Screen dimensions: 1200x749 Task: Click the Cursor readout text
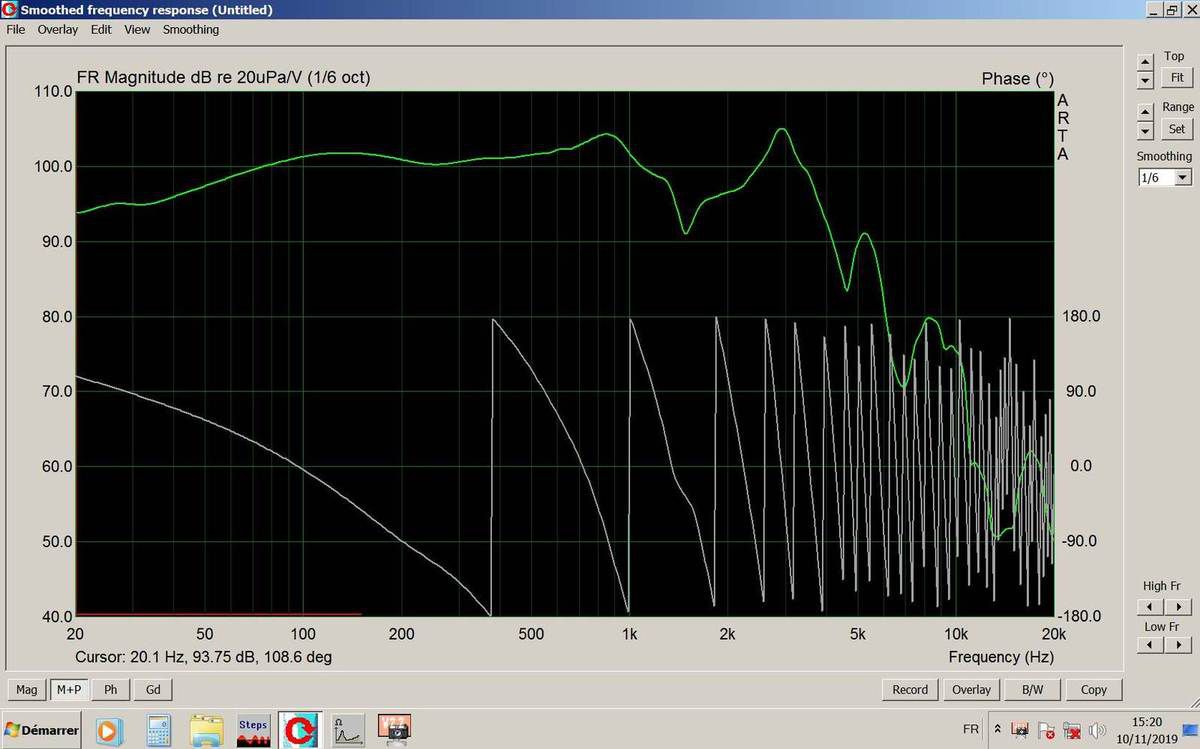204,657
